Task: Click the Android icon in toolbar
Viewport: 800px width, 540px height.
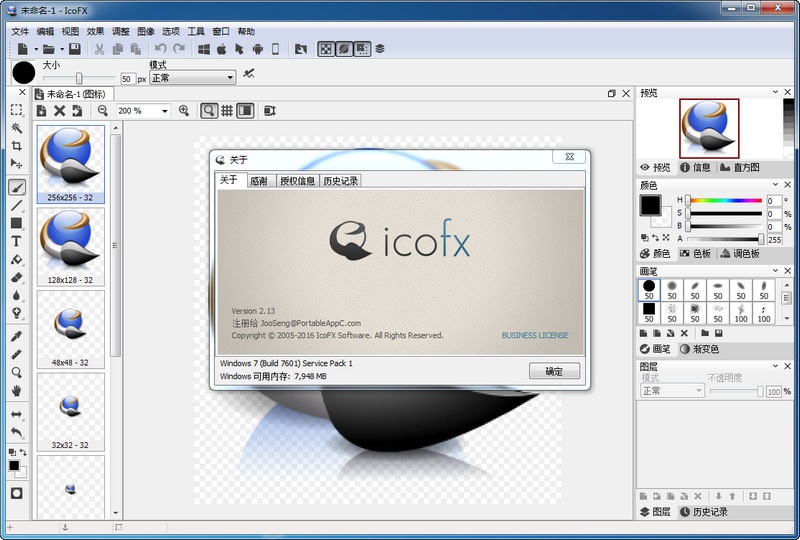Action: tap(258, 49)
